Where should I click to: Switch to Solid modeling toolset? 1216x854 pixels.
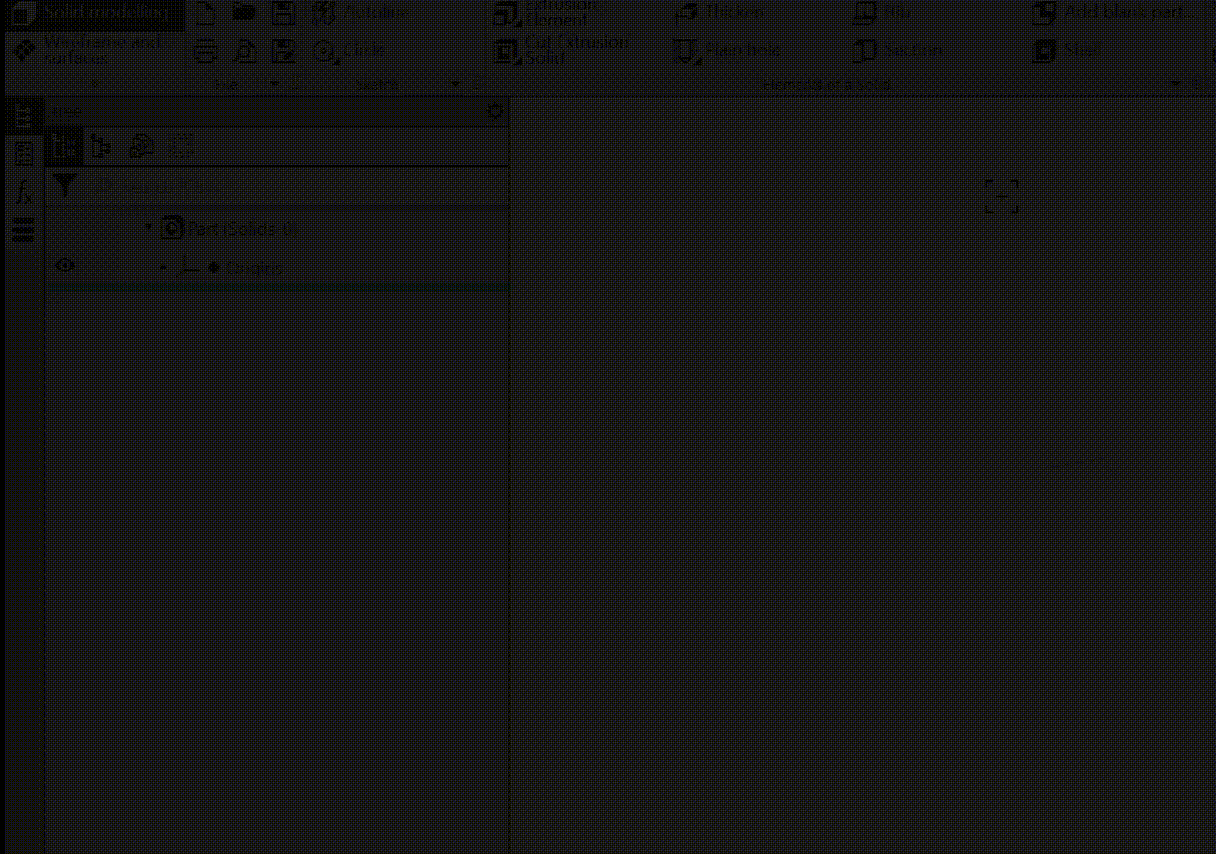coord(93,14)
